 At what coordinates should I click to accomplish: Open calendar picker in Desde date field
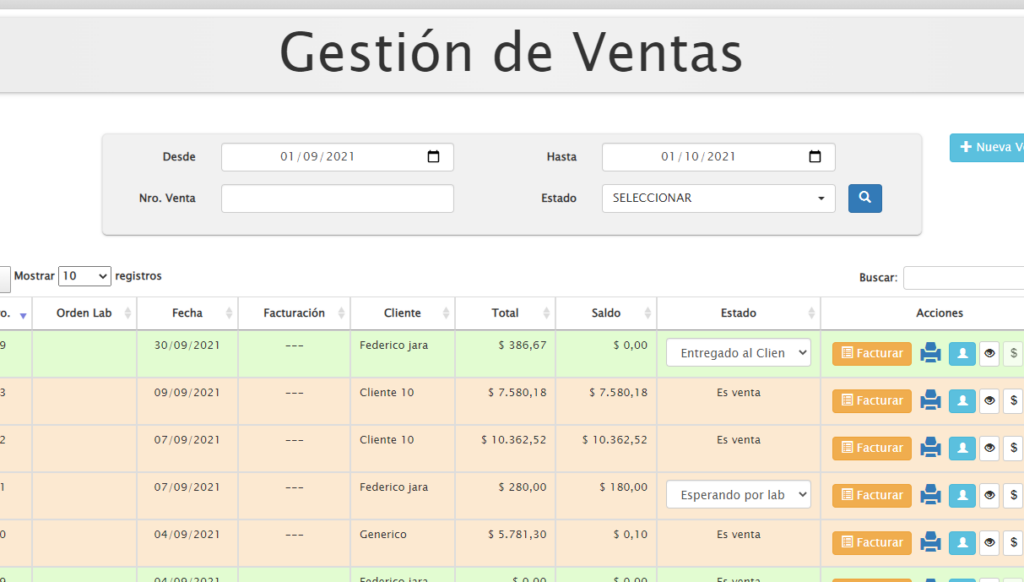(433, 157)
